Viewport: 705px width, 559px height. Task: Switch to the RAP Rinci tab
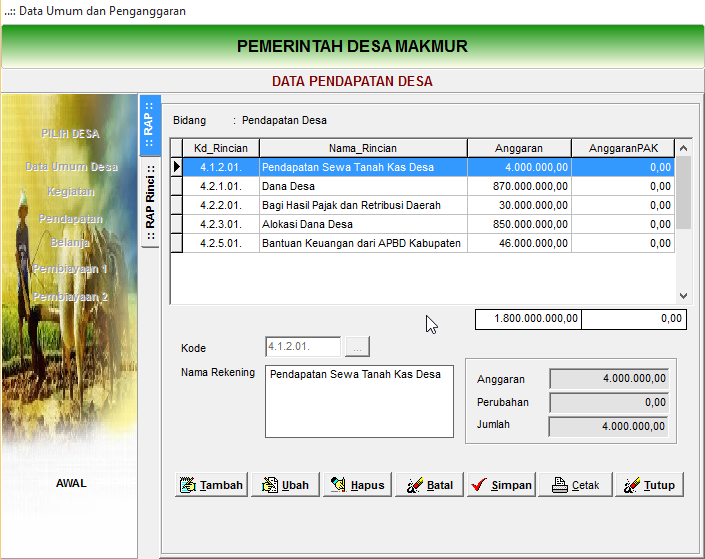point(150,198)
